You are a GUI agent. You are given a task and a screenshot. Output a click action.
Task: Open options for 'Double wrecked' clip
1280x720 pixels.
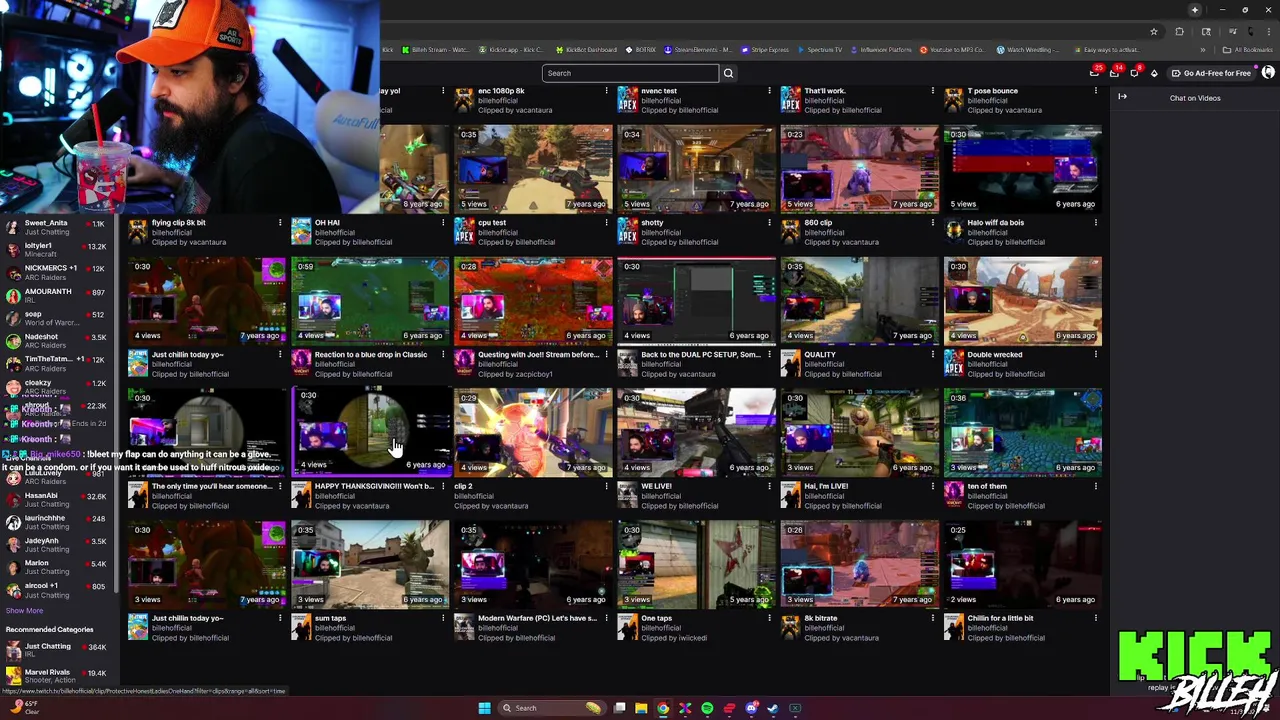1095,355
